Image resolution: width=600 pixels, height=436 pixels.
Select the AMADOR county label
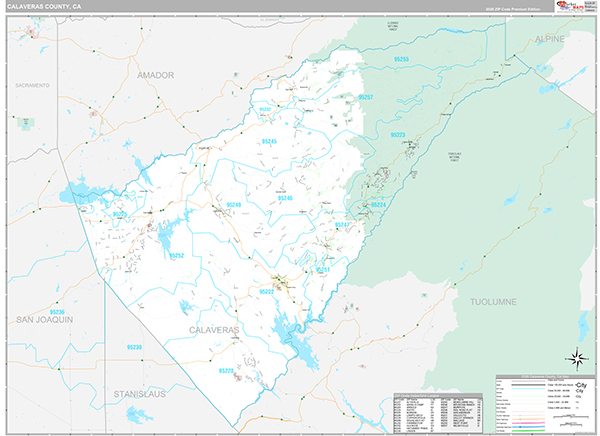coord(155,75)
